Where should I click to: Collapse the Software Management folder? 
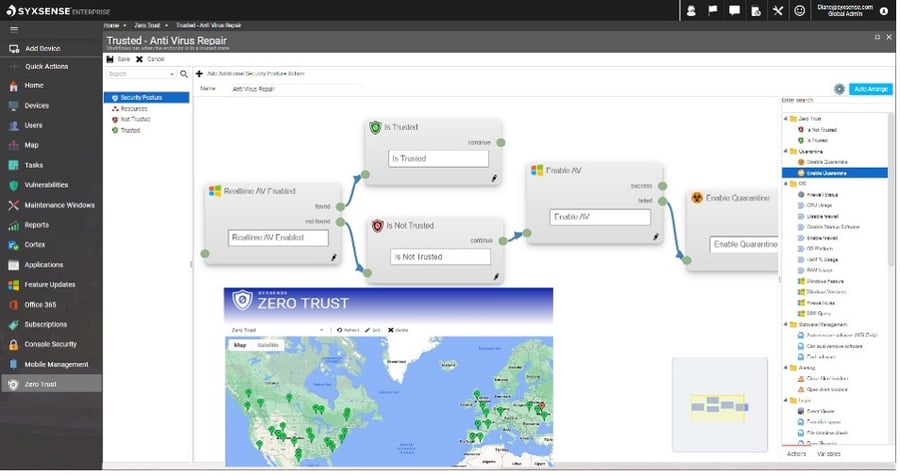point(786,325)
